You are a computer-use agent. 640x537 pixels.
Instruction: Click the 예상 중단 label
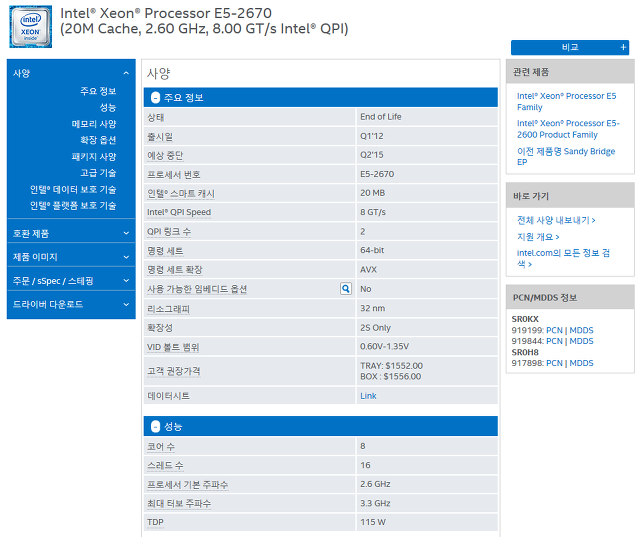click(165, 155)
